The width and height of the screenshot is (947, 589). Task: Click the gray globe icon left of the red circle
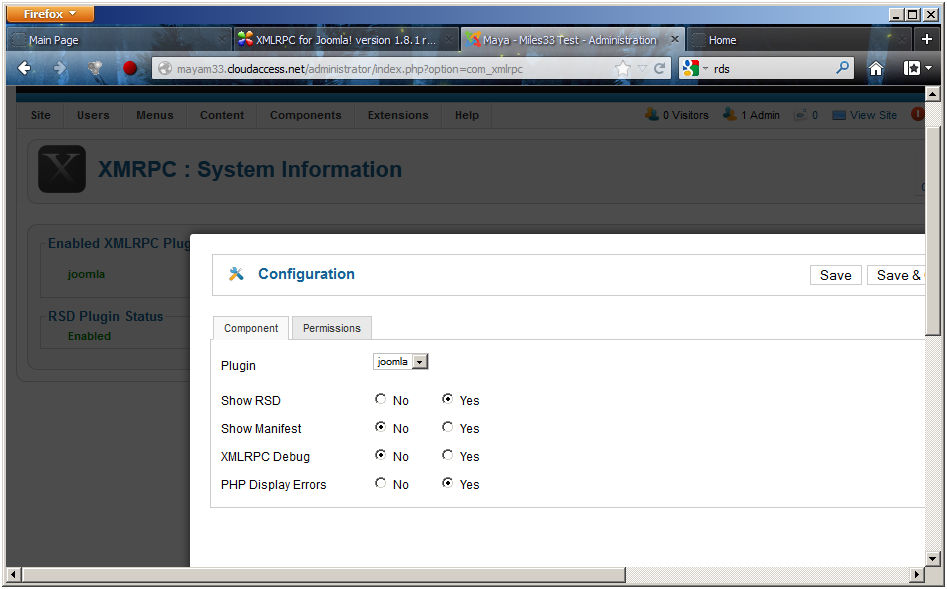pyautogui.click(x=95, y=68)
